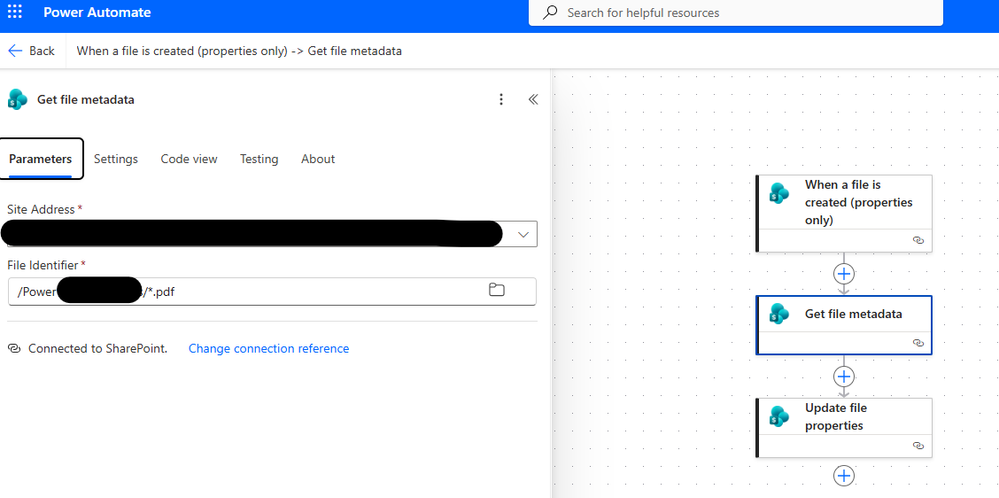Select the Get file metadata card on canvas

[844, 325]
